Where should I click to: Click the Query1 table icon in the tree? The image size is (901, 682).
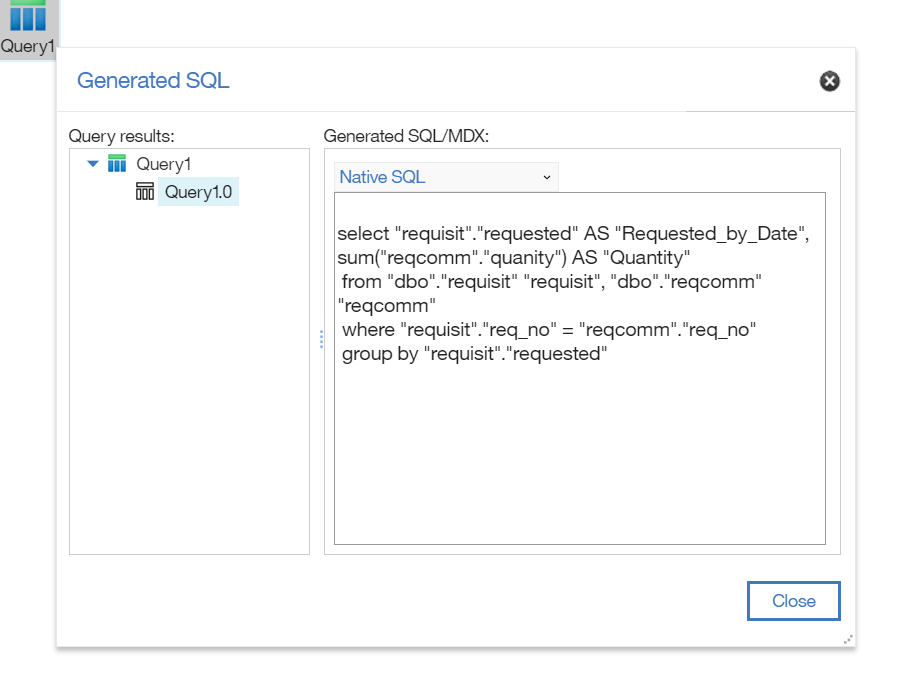click(117, 164)
